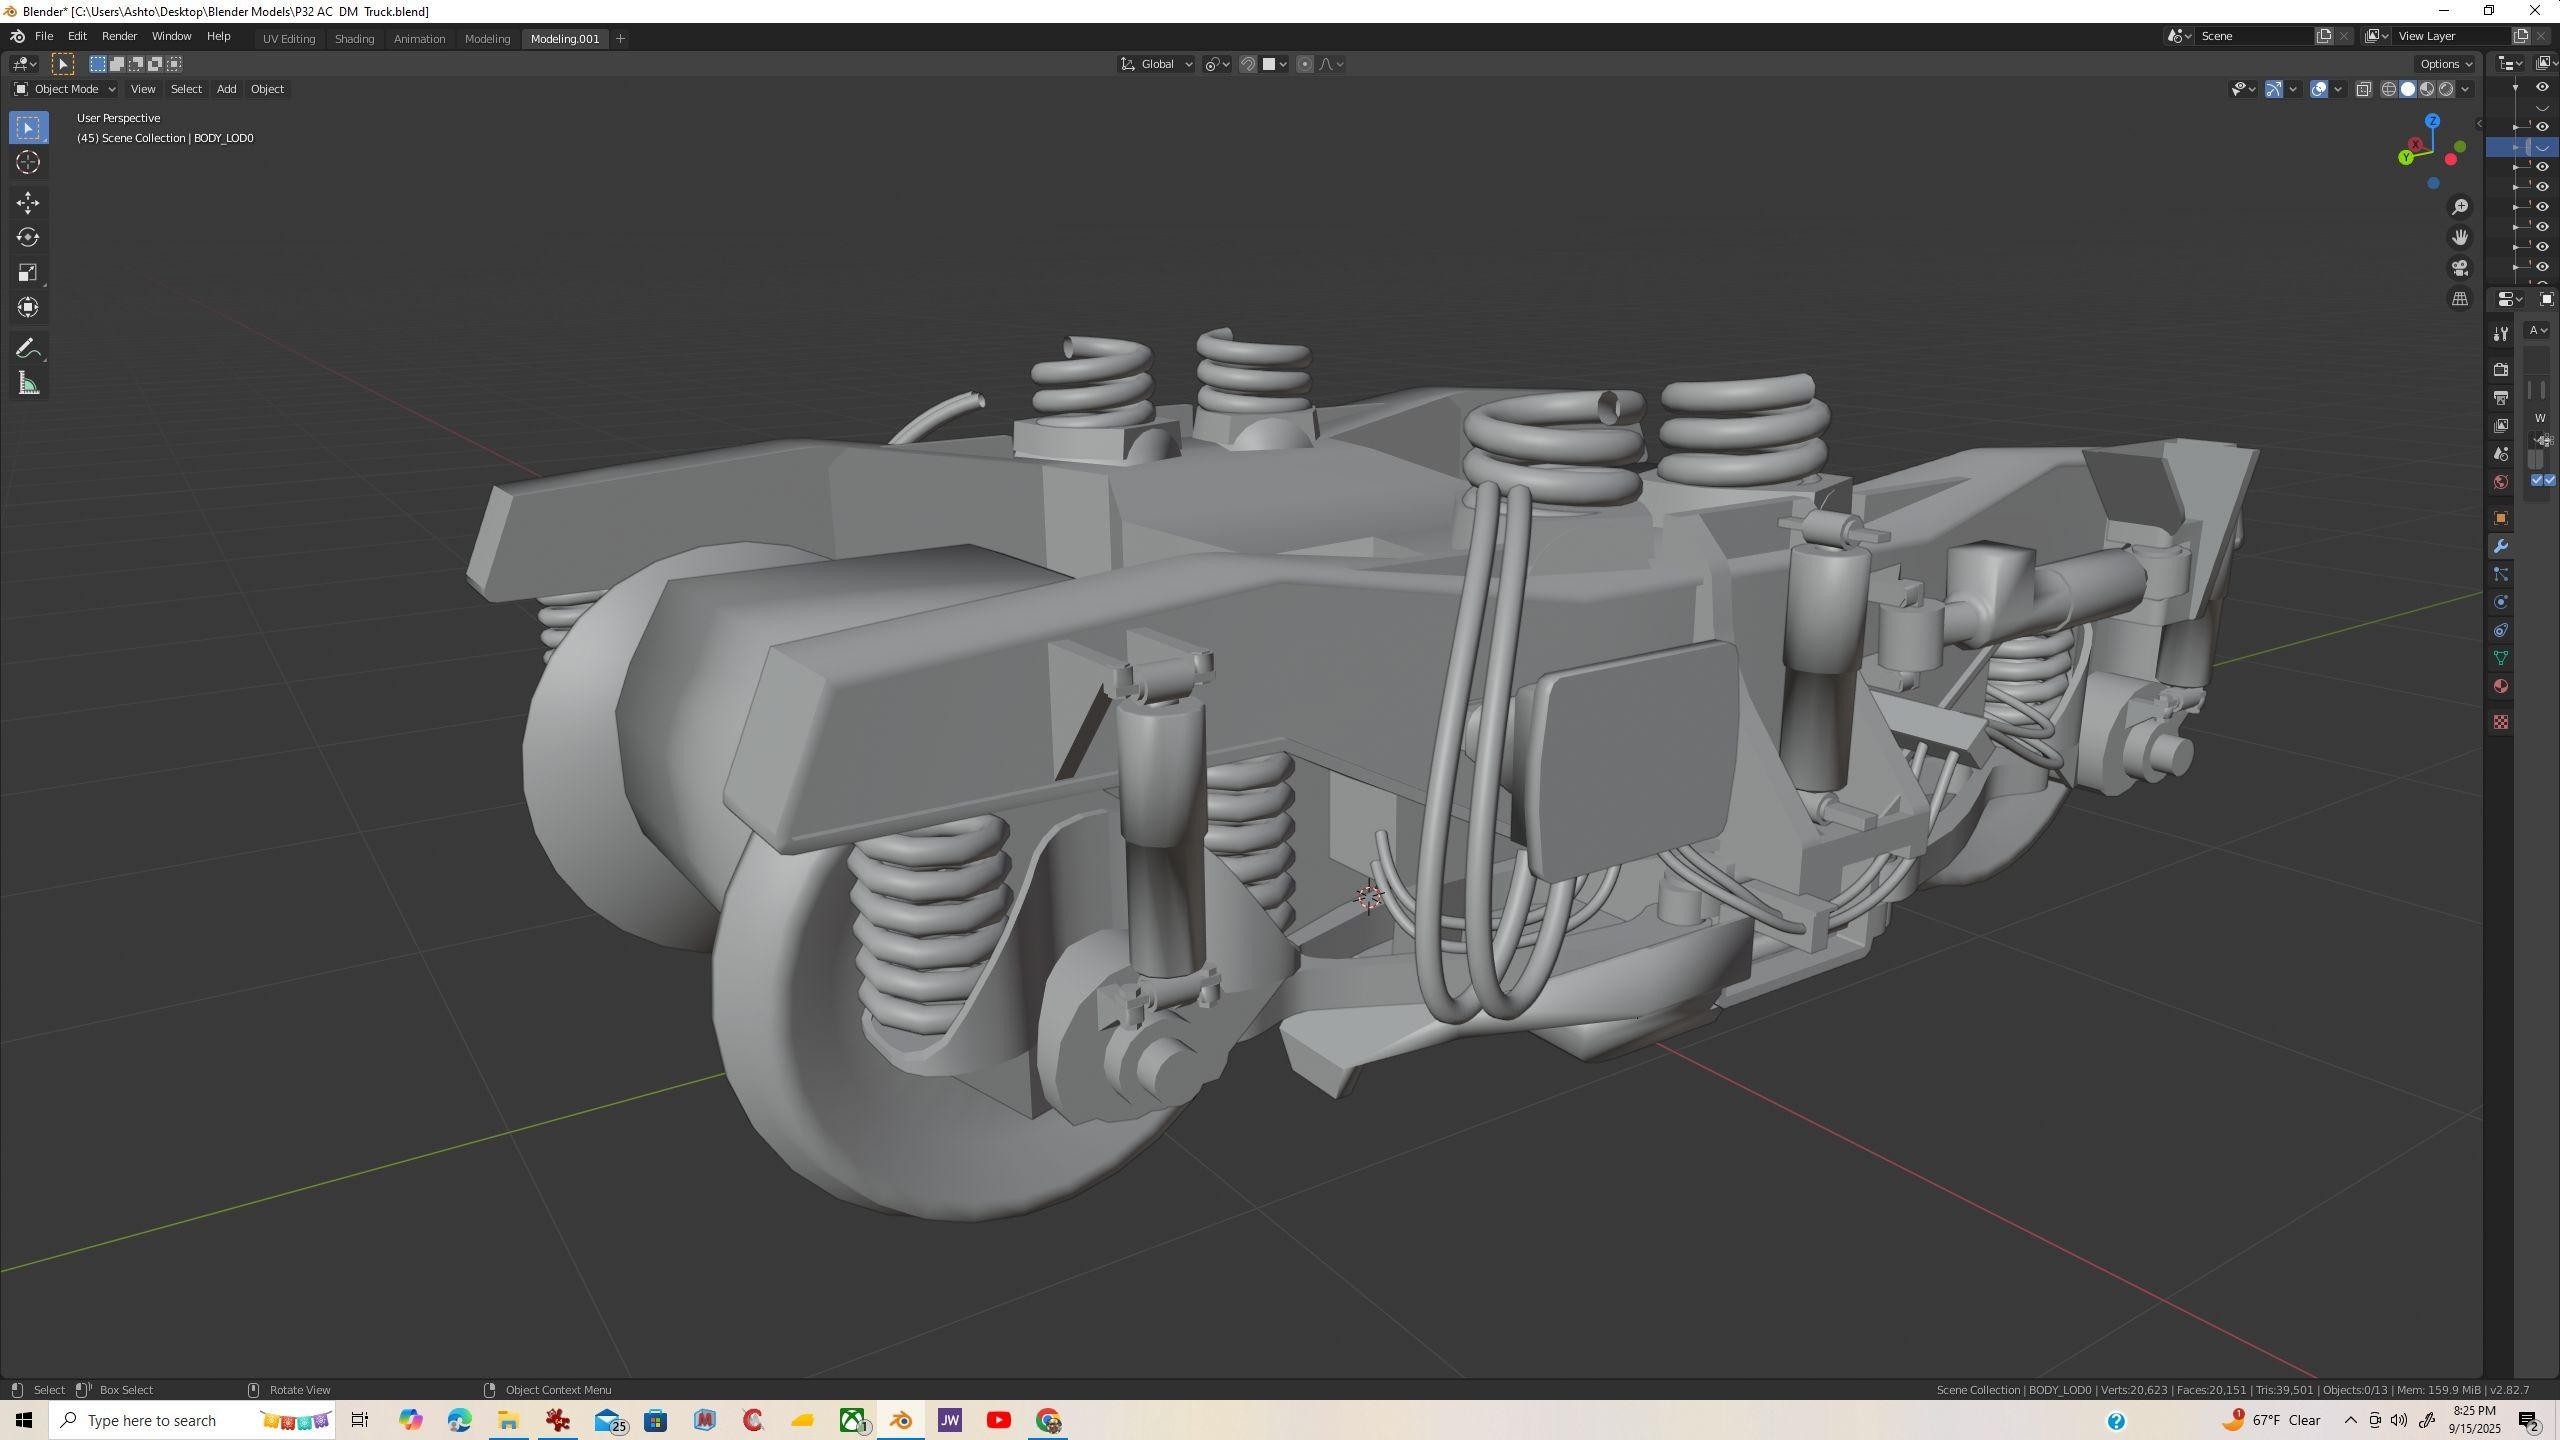
Task: Open the Object Mode dropdown
Action: point(65,90)
